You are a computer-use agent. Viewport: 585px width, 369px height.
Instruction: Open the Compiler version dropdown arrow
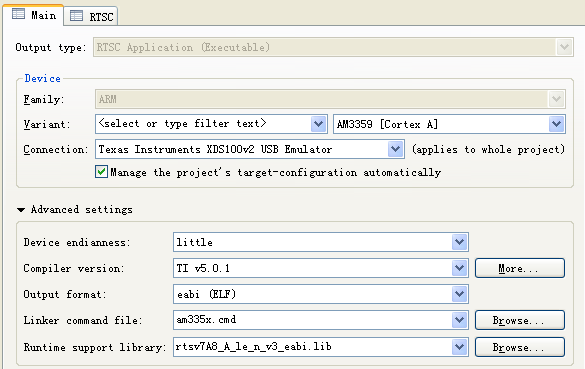coord(459,268)
